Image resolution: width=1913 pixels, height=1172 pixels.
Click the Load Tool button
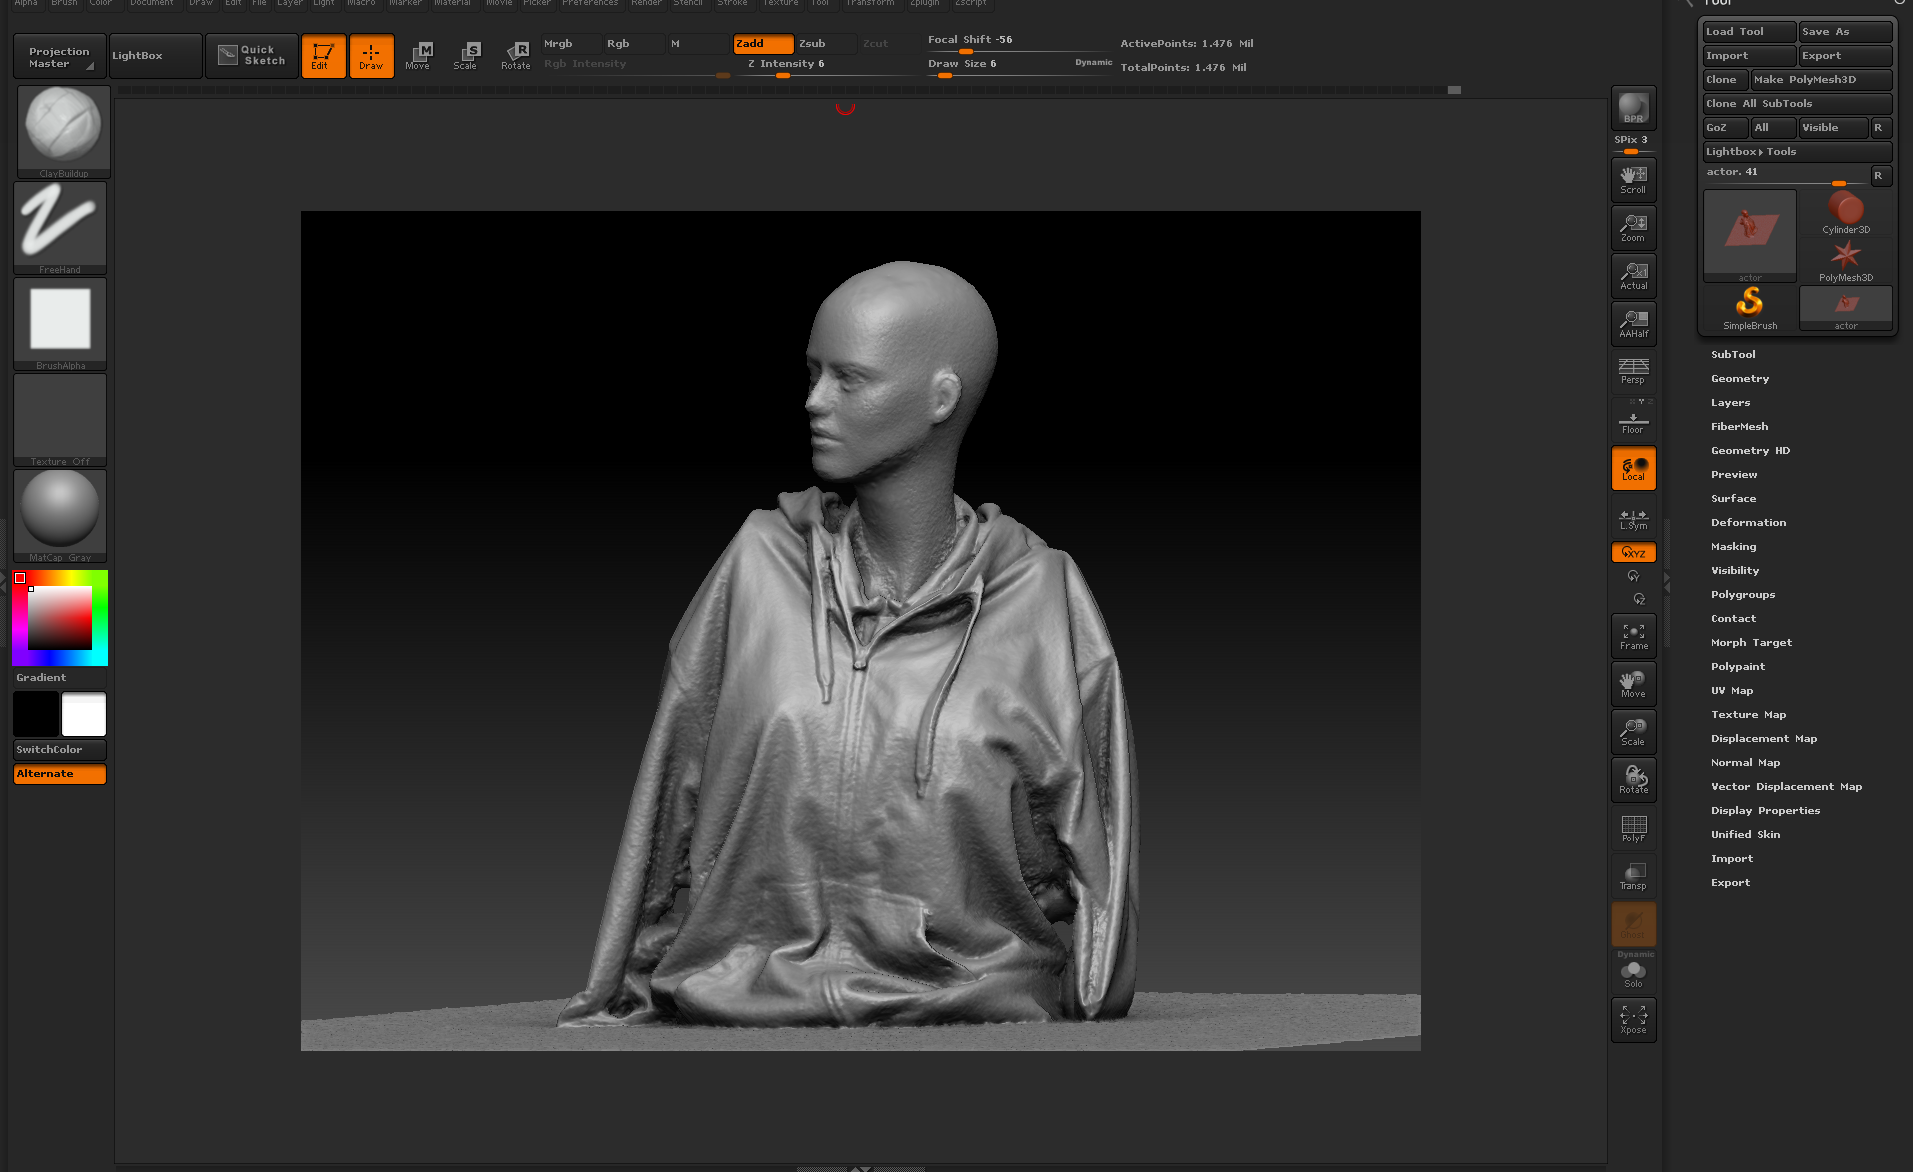pos(1749,32)
